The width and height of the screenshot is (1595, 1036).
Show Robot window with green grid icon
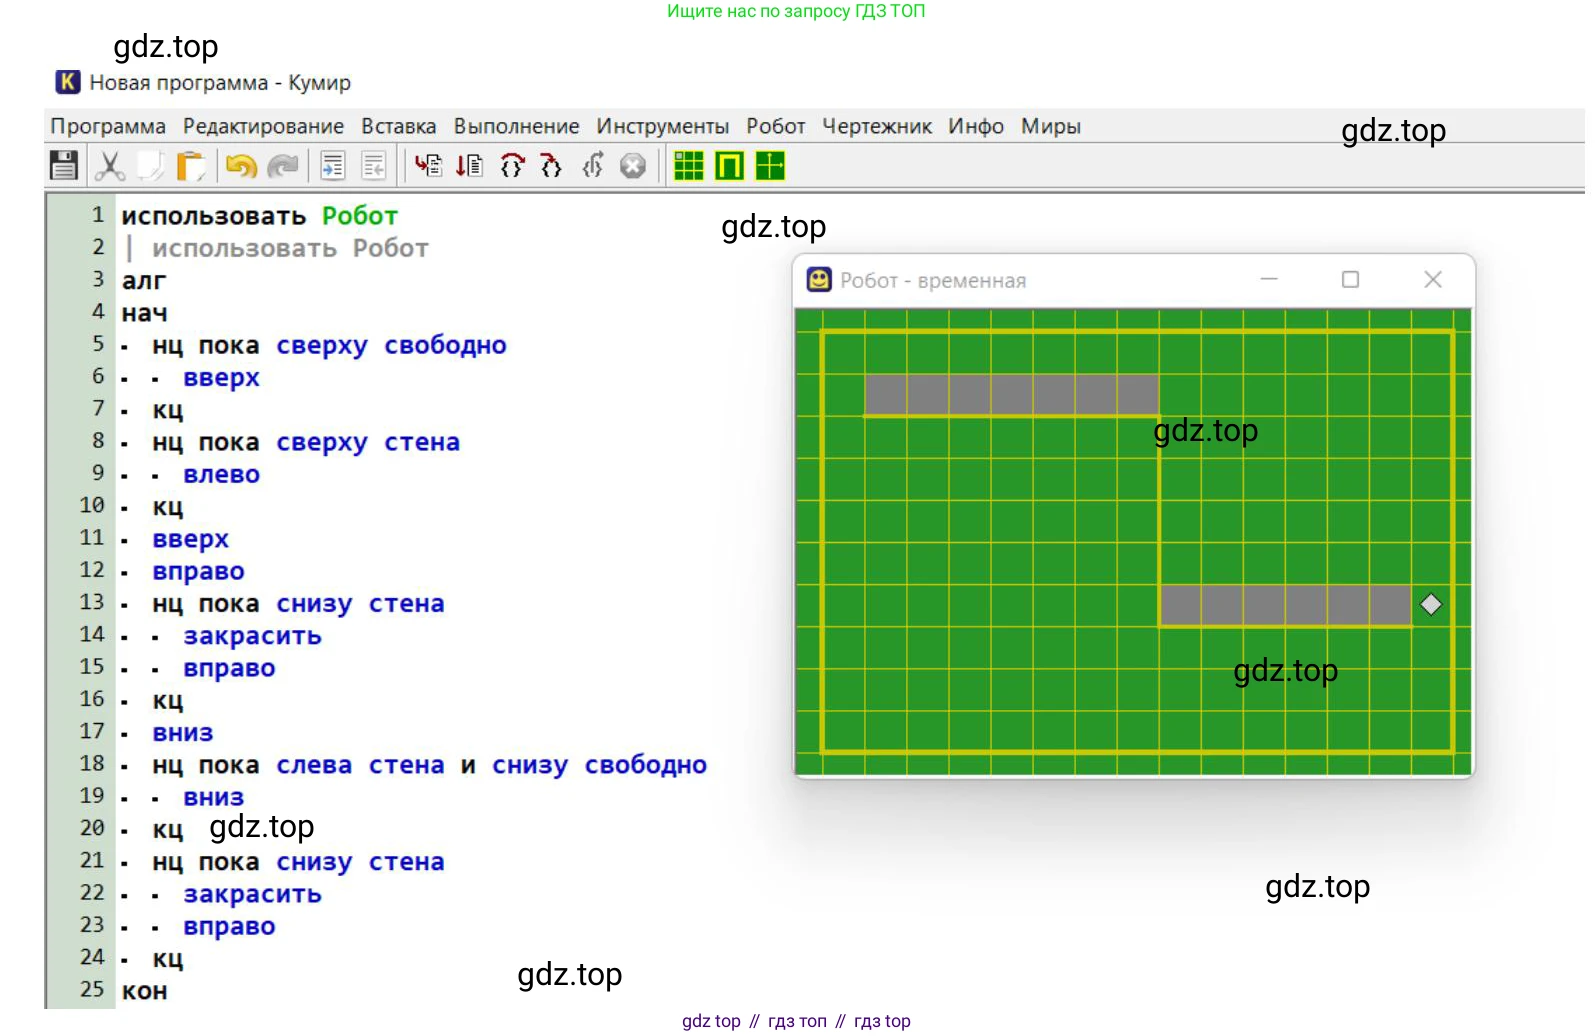point(689,165)
